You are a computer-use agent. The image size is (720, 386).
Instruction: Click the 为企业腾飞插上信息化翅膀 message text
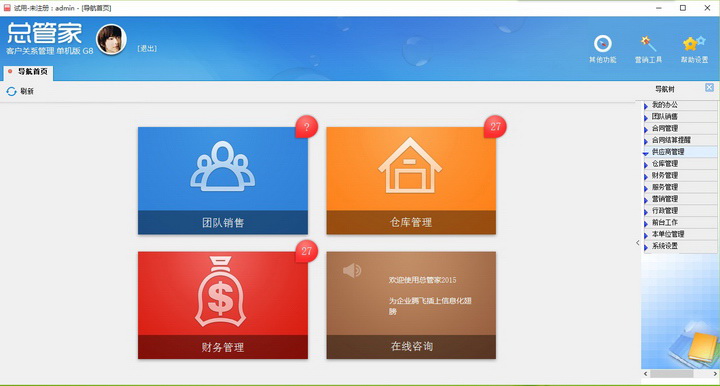tap(430, 306)
